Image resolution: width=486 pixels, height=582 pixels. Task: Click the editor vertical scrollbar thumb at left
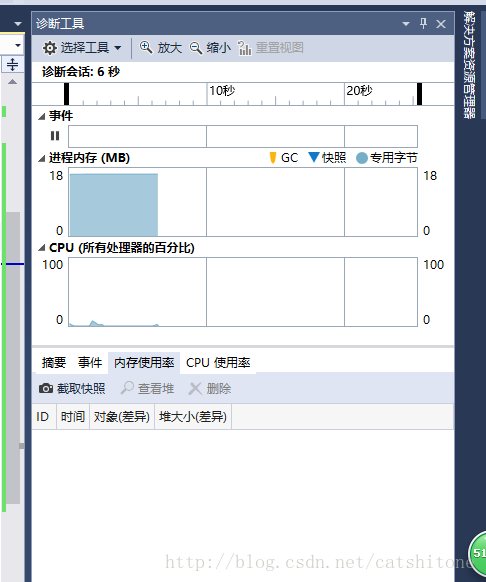(x=13, y=358)
